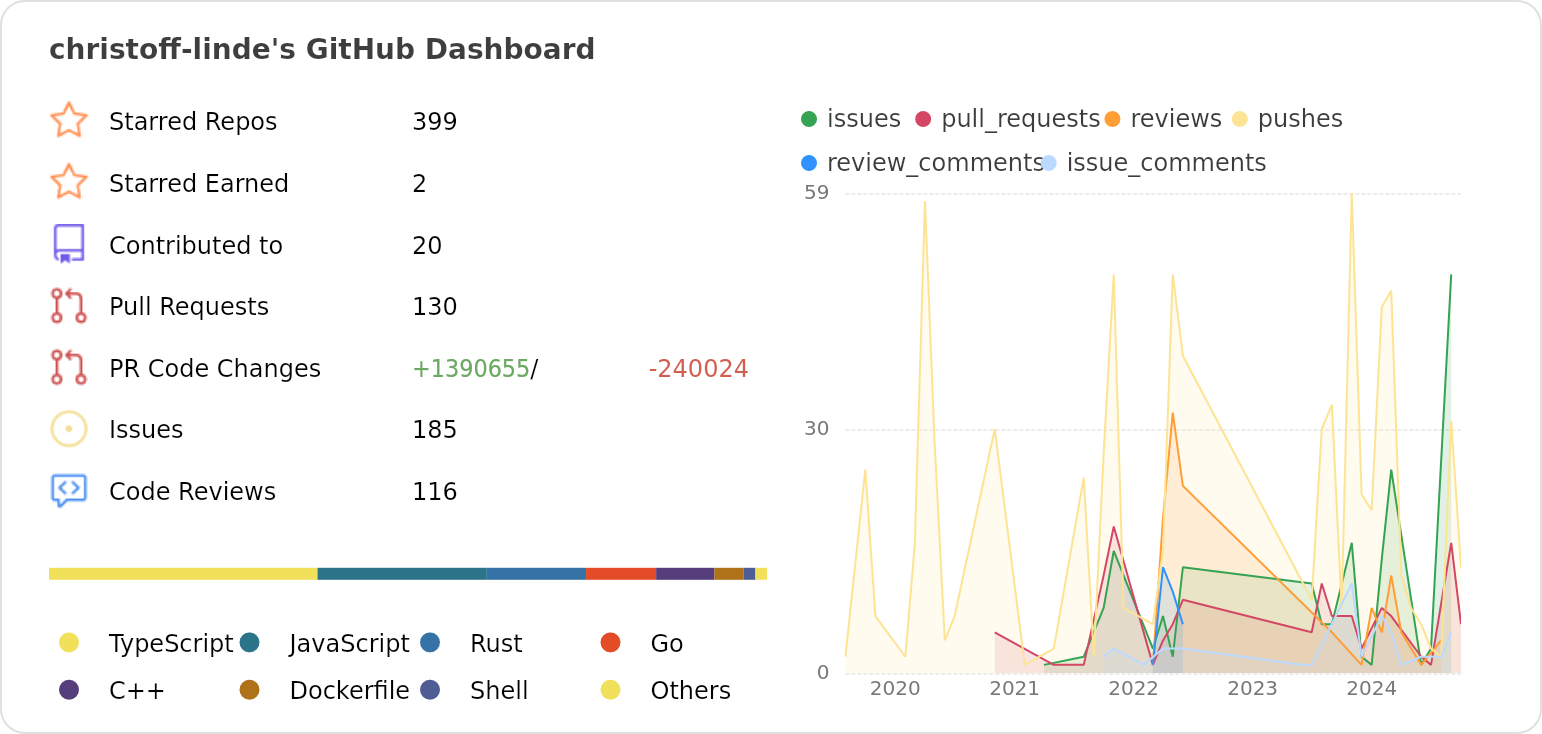Click the Contributed to count 20

click(x=427, y=246)
